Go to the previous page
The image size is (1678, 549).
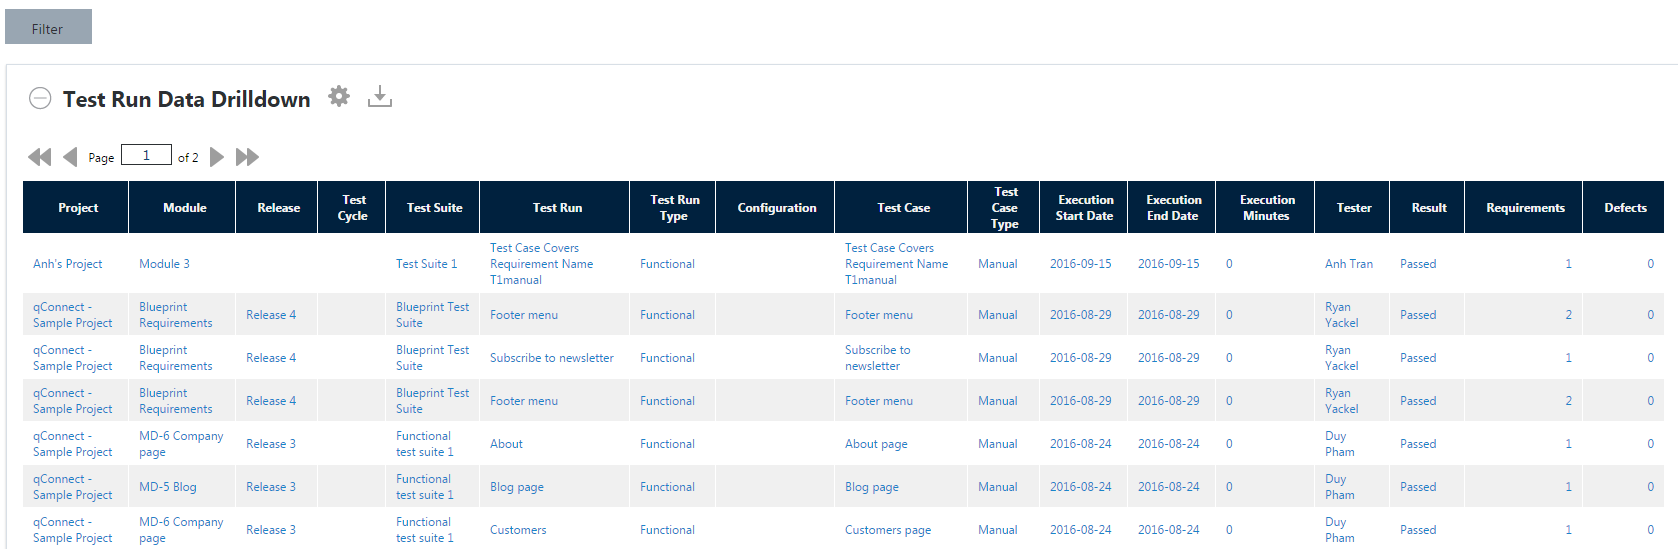70,157
